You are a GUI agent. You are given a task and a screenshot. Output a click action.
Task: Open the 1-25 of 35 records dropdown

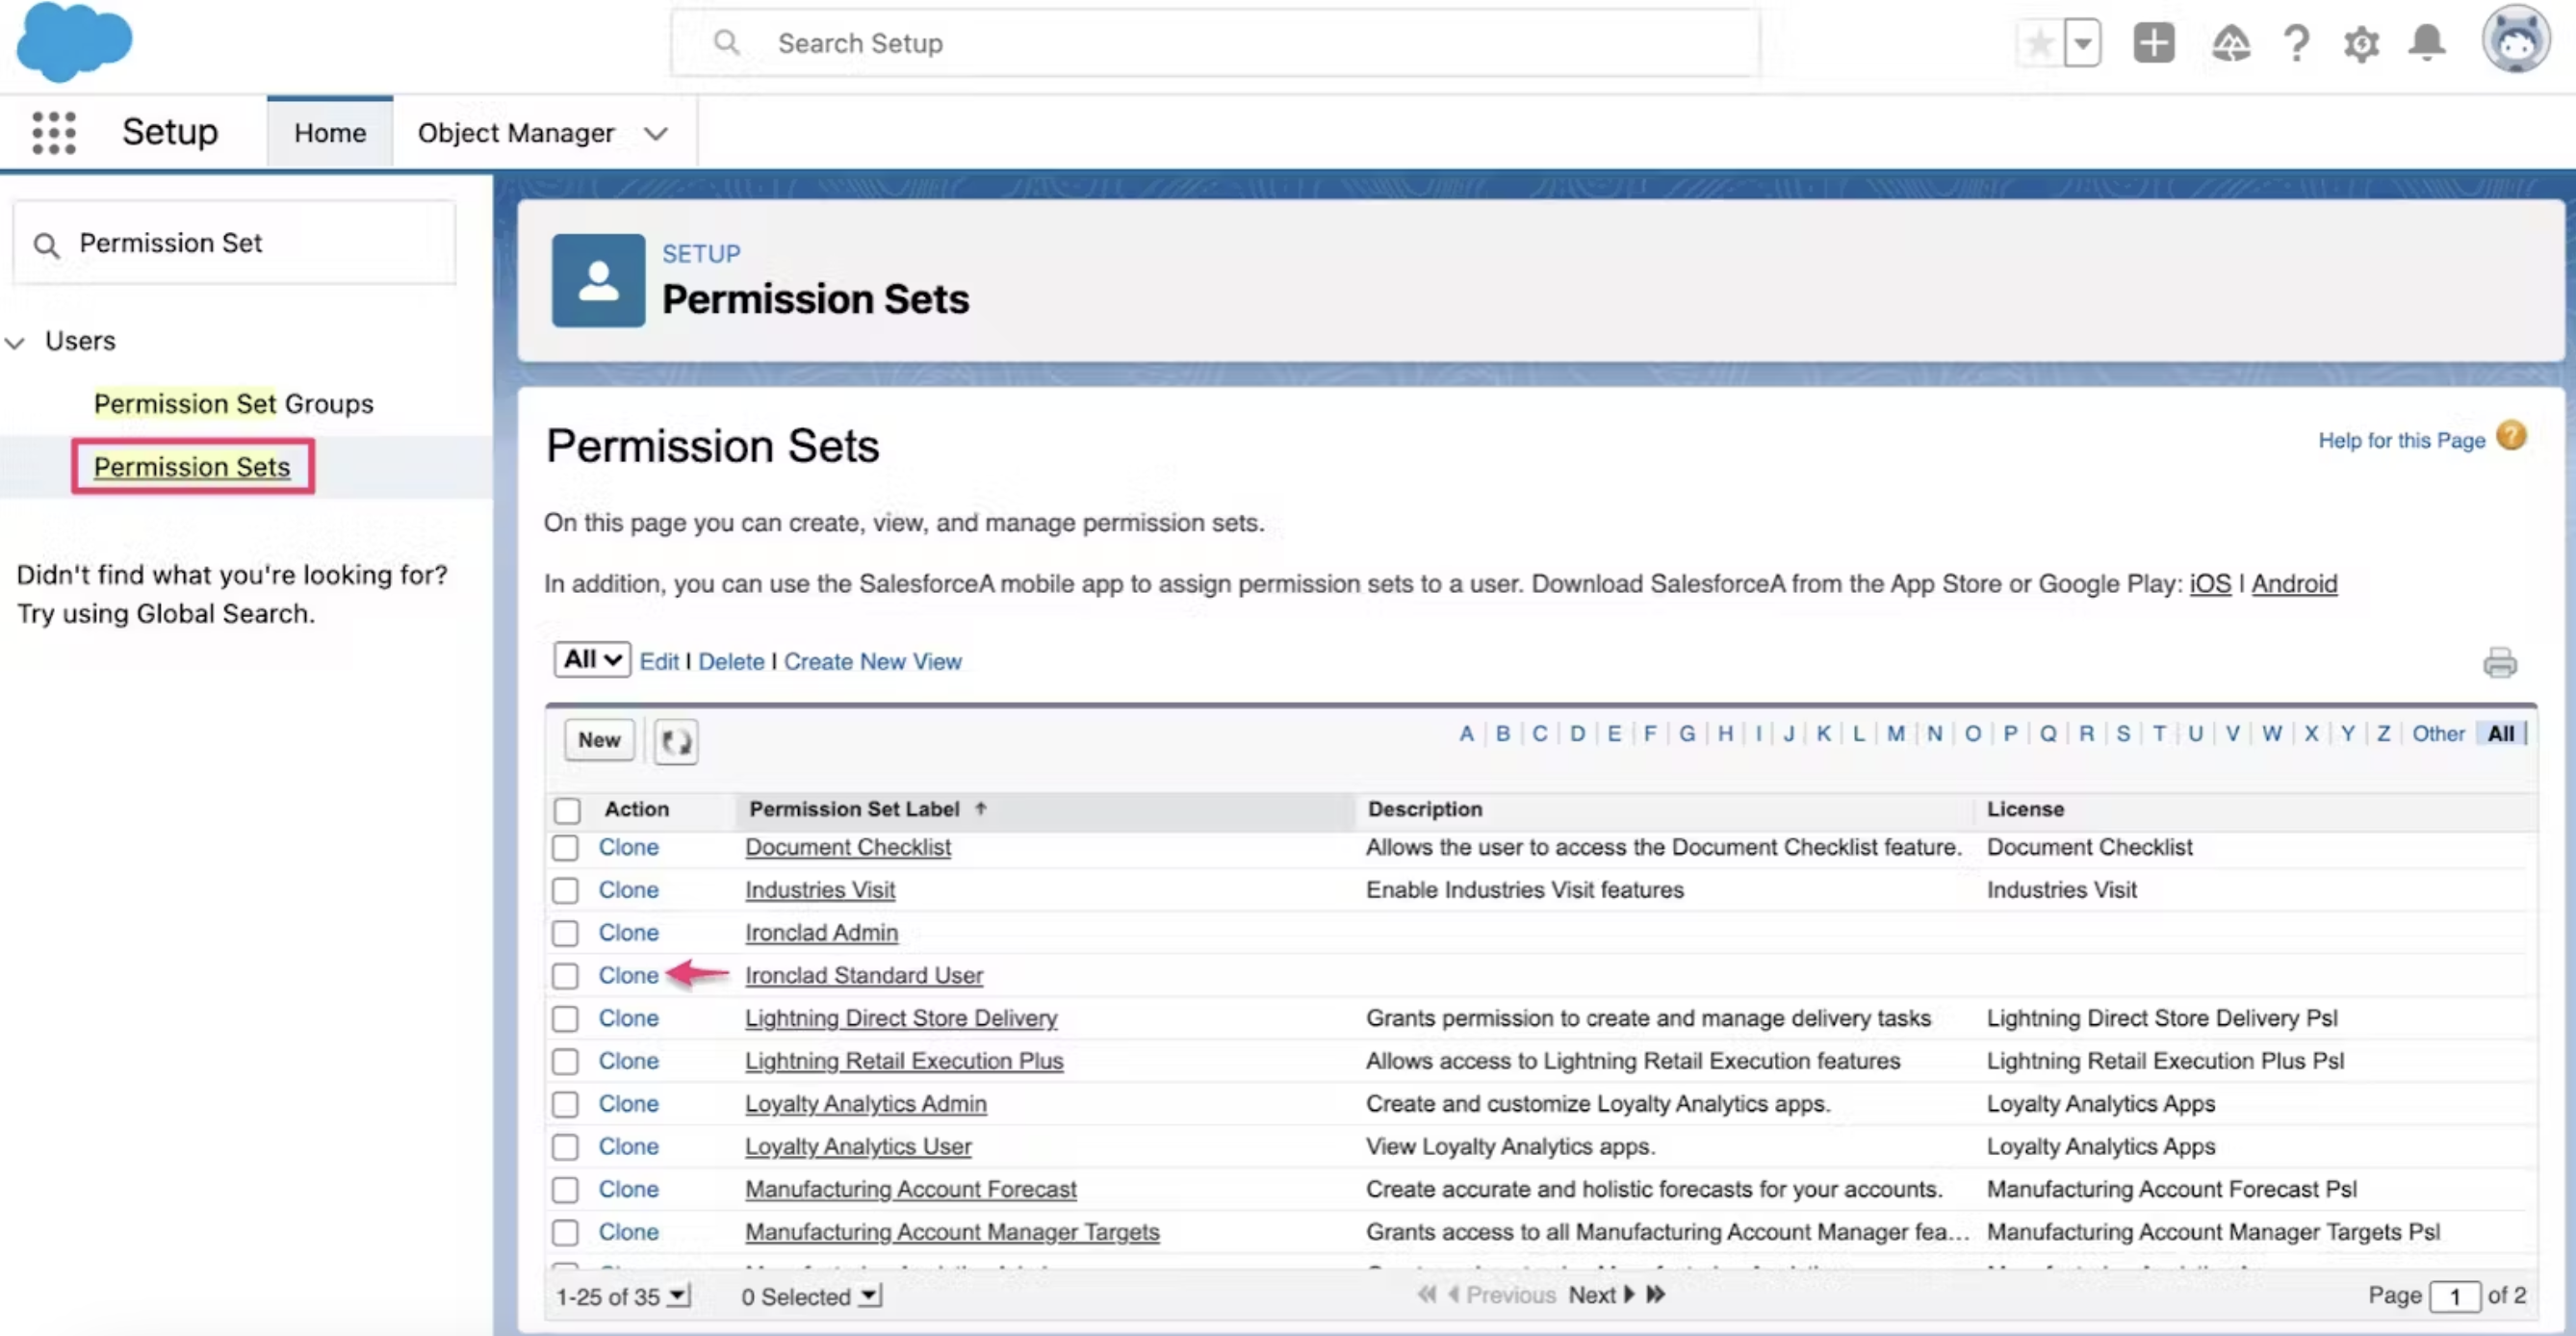(679, 1295)
